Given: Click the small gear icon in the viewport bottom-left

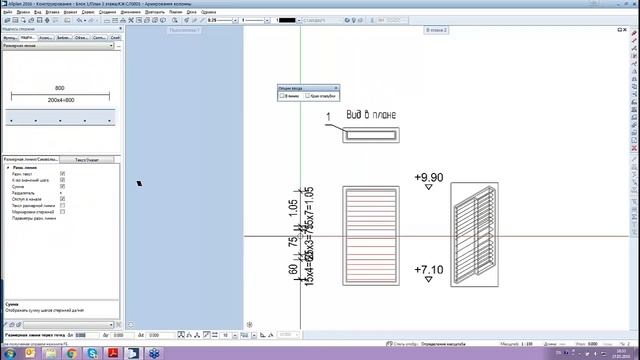Looking at the screenshot, I should coord(249,325).
